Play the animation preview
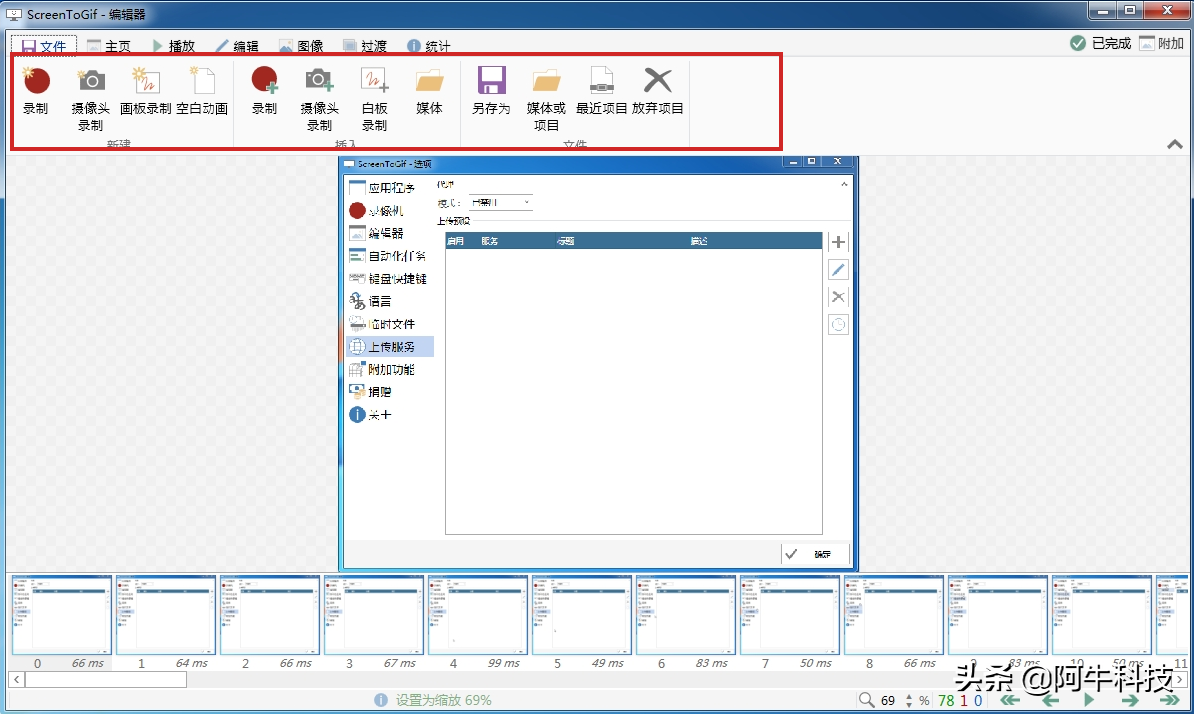Viewport: 1194px width, 714px height. point(1090,700)
